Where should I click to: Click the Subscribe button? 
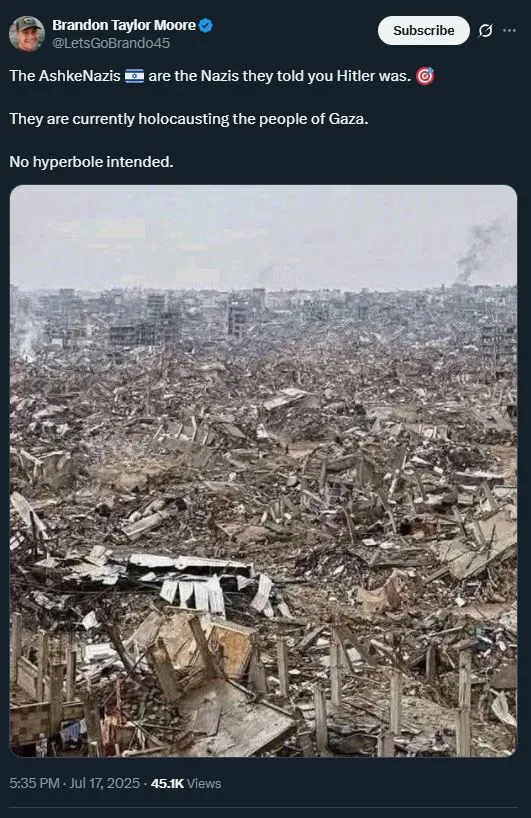click(x=424, y=31)
